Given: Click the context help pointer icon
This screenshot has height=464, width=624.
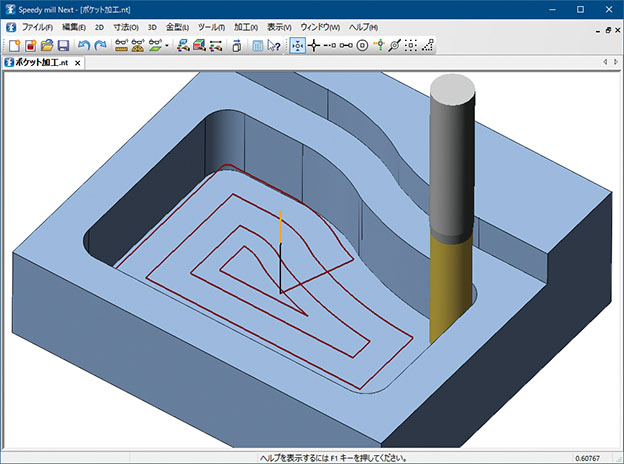Looking at the screenshot, I should 275,46.
